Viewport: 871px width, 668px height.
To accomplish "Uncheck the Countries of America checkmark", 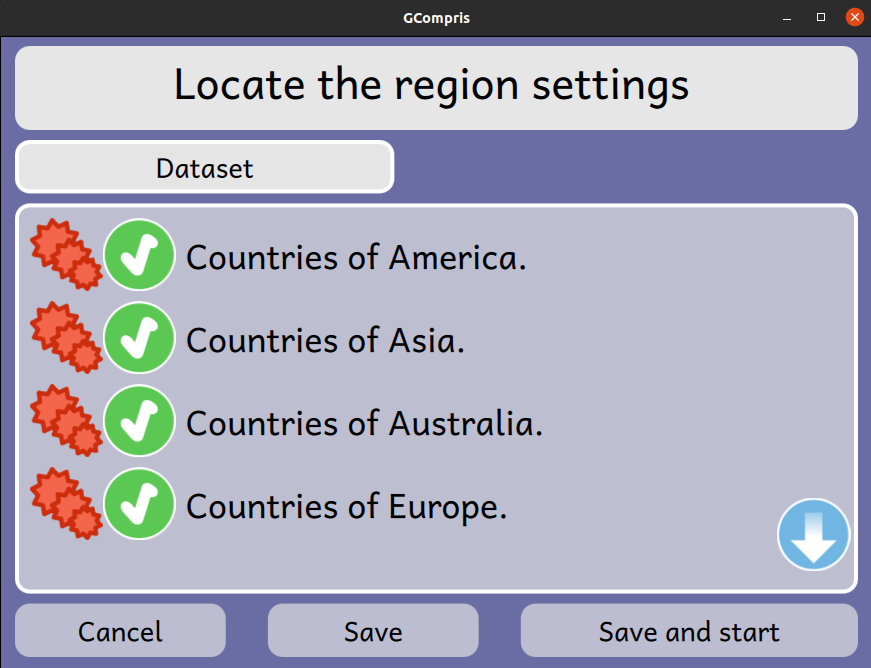I will 139,254.
